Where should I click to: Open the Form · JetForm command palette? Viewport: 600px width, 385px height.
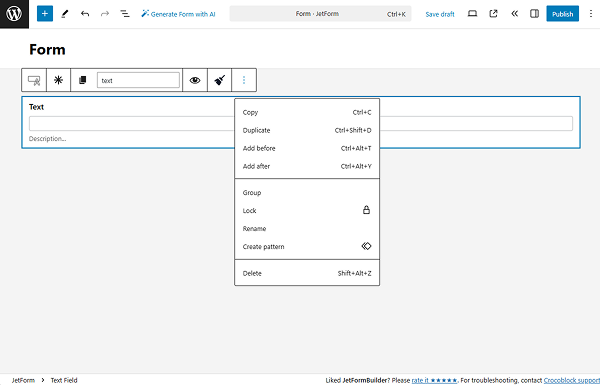click(320, 14)
